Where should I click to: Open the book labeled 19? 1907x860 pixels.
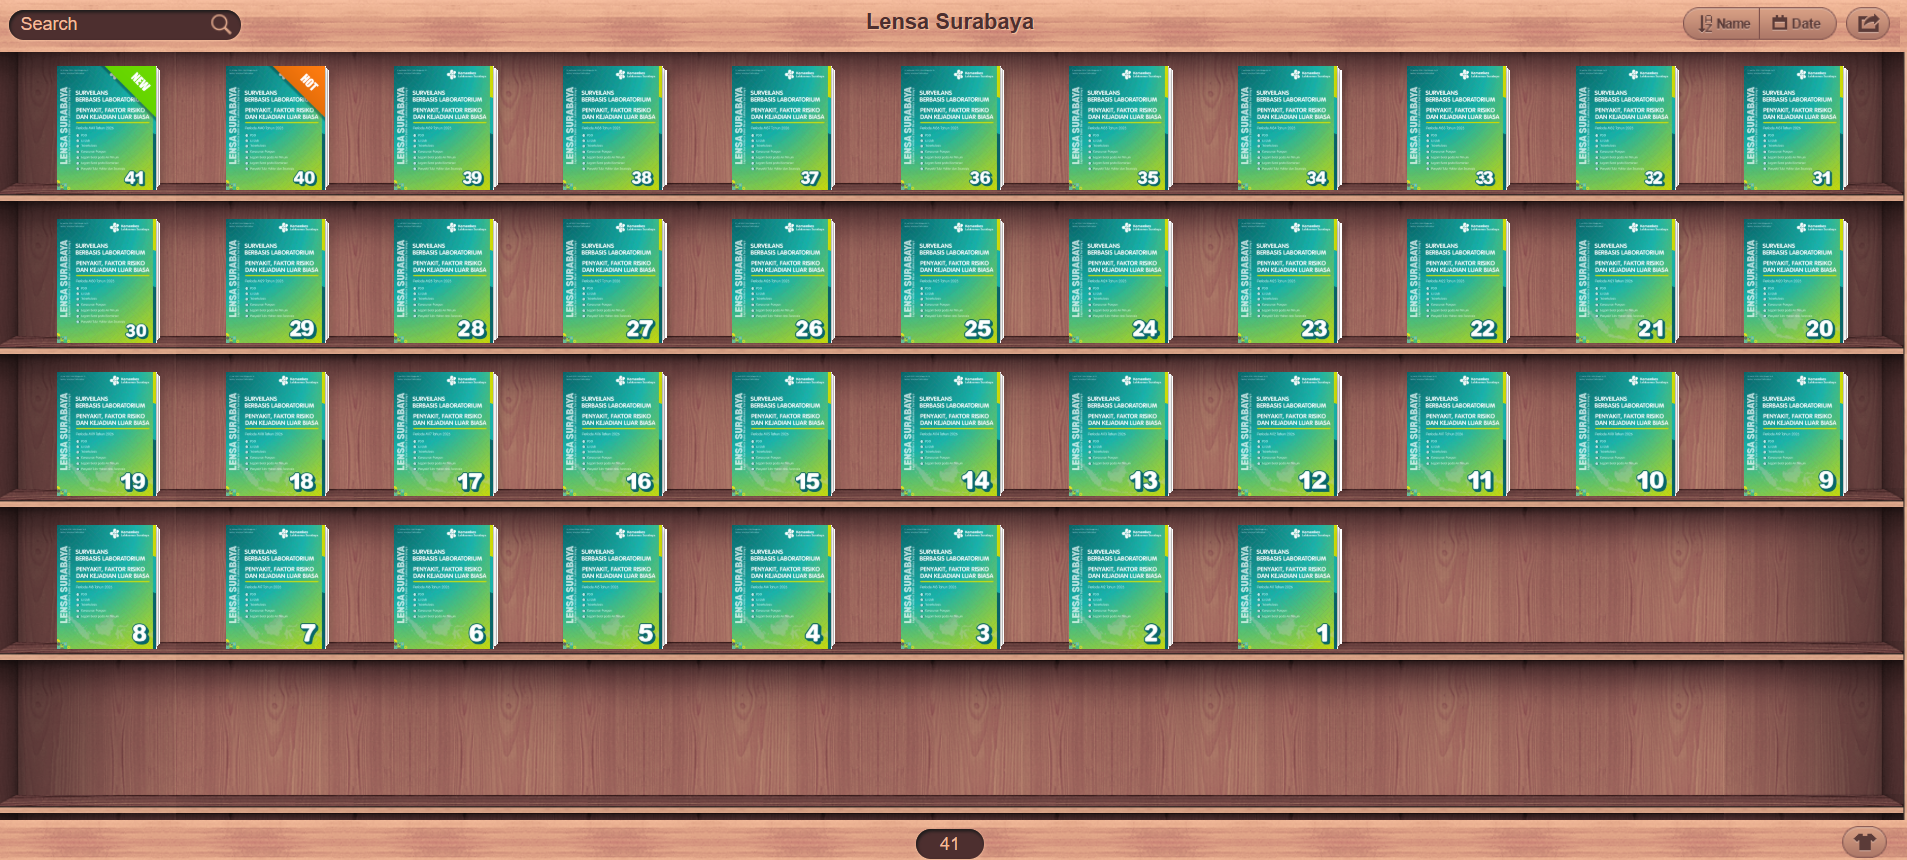coord(108,434)
